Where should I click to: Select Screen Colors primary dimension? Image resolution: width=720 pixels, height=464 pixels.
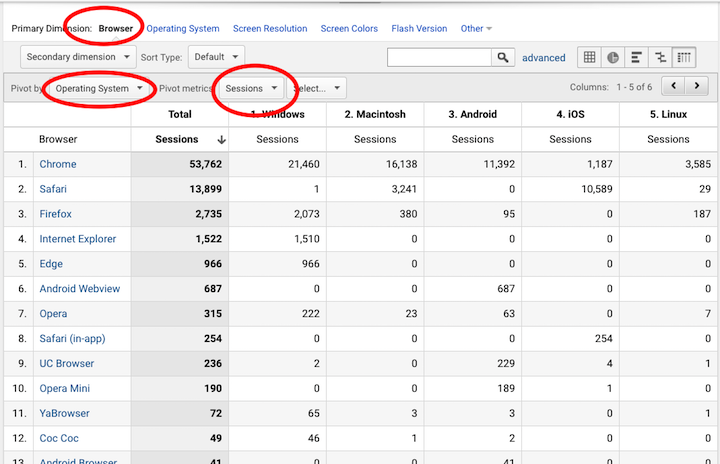pos(349,28)
